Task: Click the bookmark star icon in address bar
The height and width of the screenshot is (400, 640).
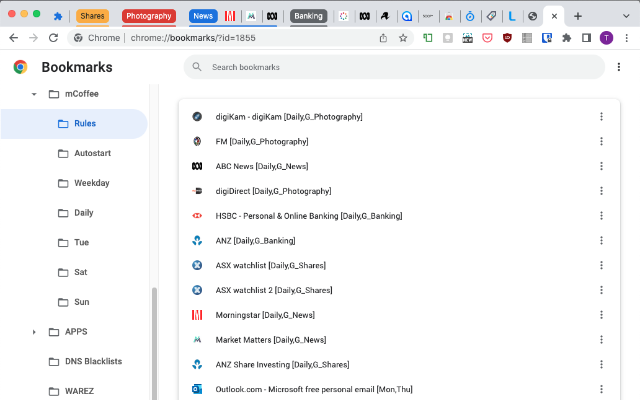Action: pos(403,38)
